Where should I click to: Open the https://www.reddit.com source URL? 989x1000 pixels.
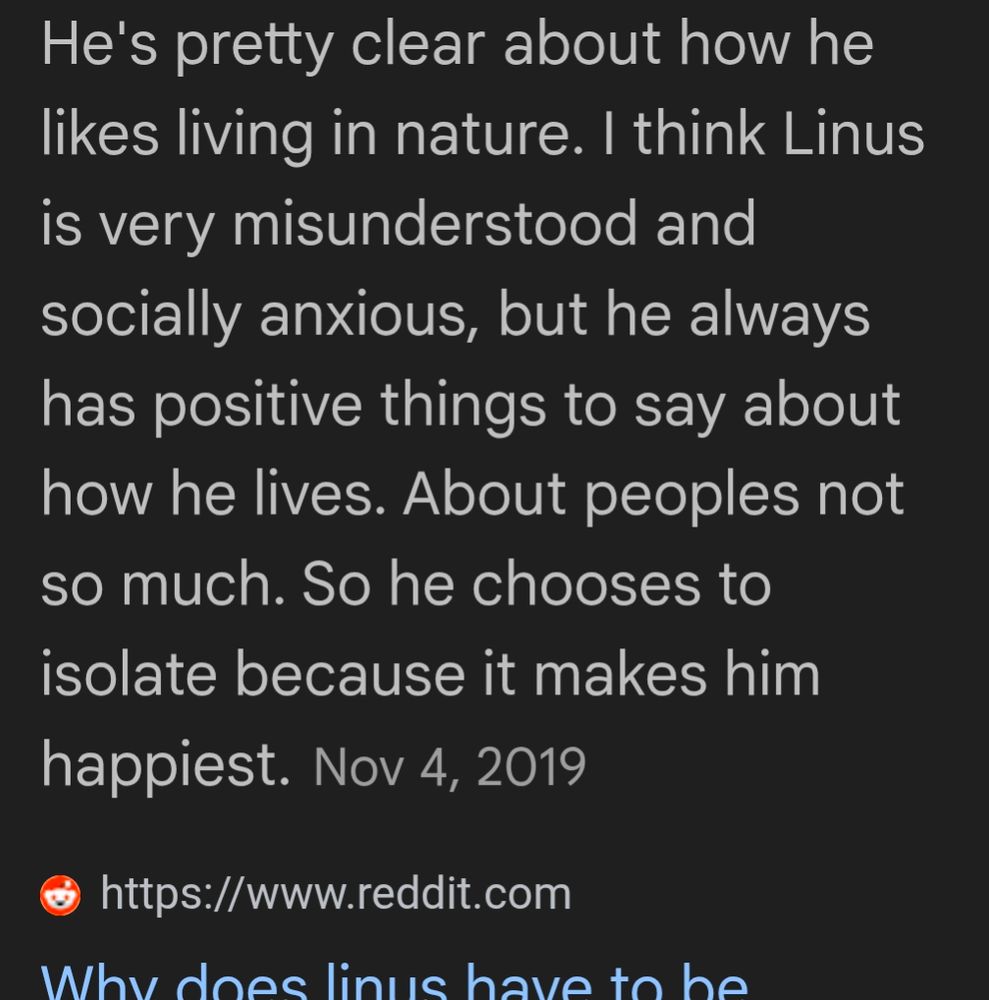(335, 893)
